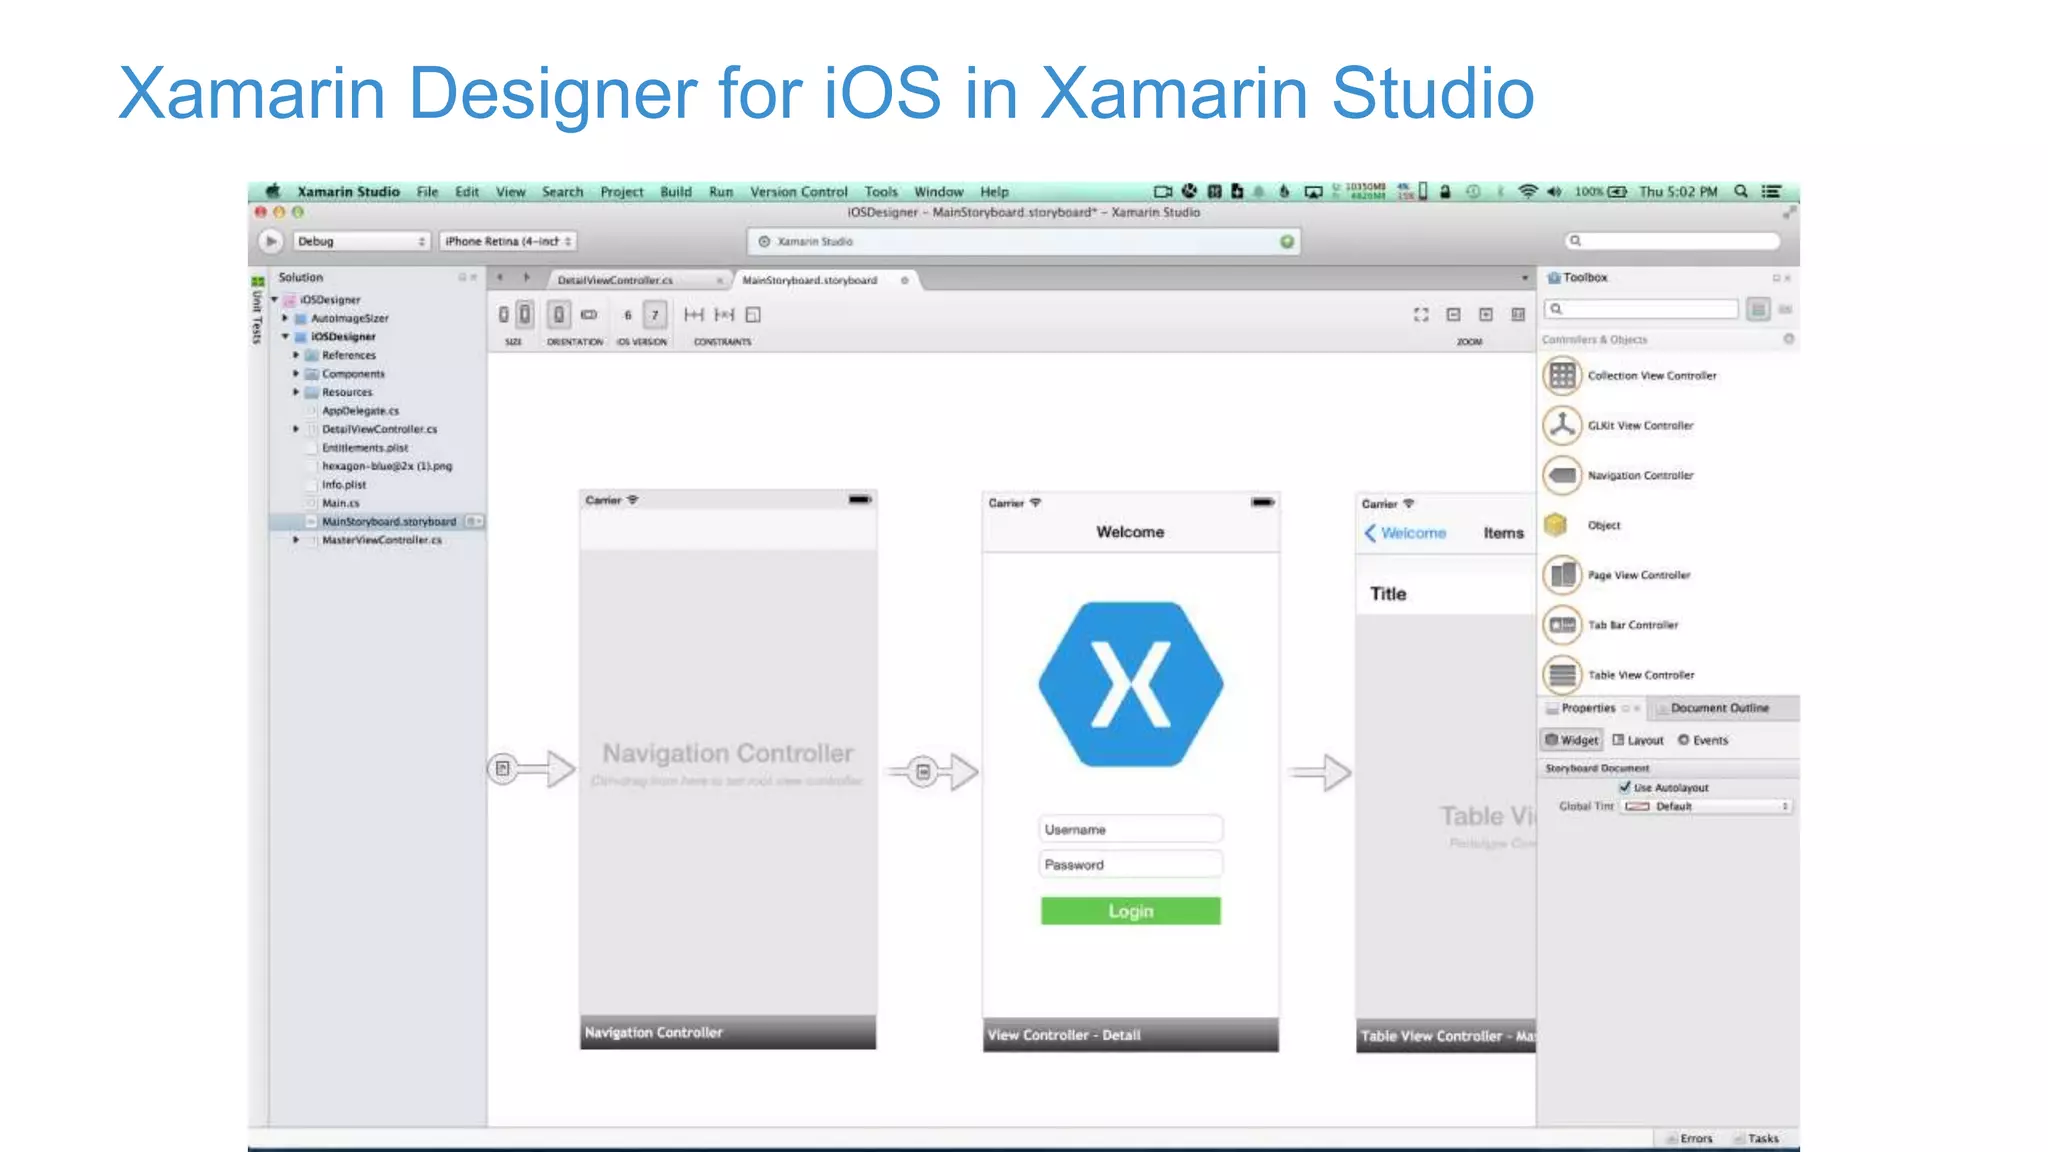
Task: Open the Errors pad at bottom
Action: [1689, 1138]
